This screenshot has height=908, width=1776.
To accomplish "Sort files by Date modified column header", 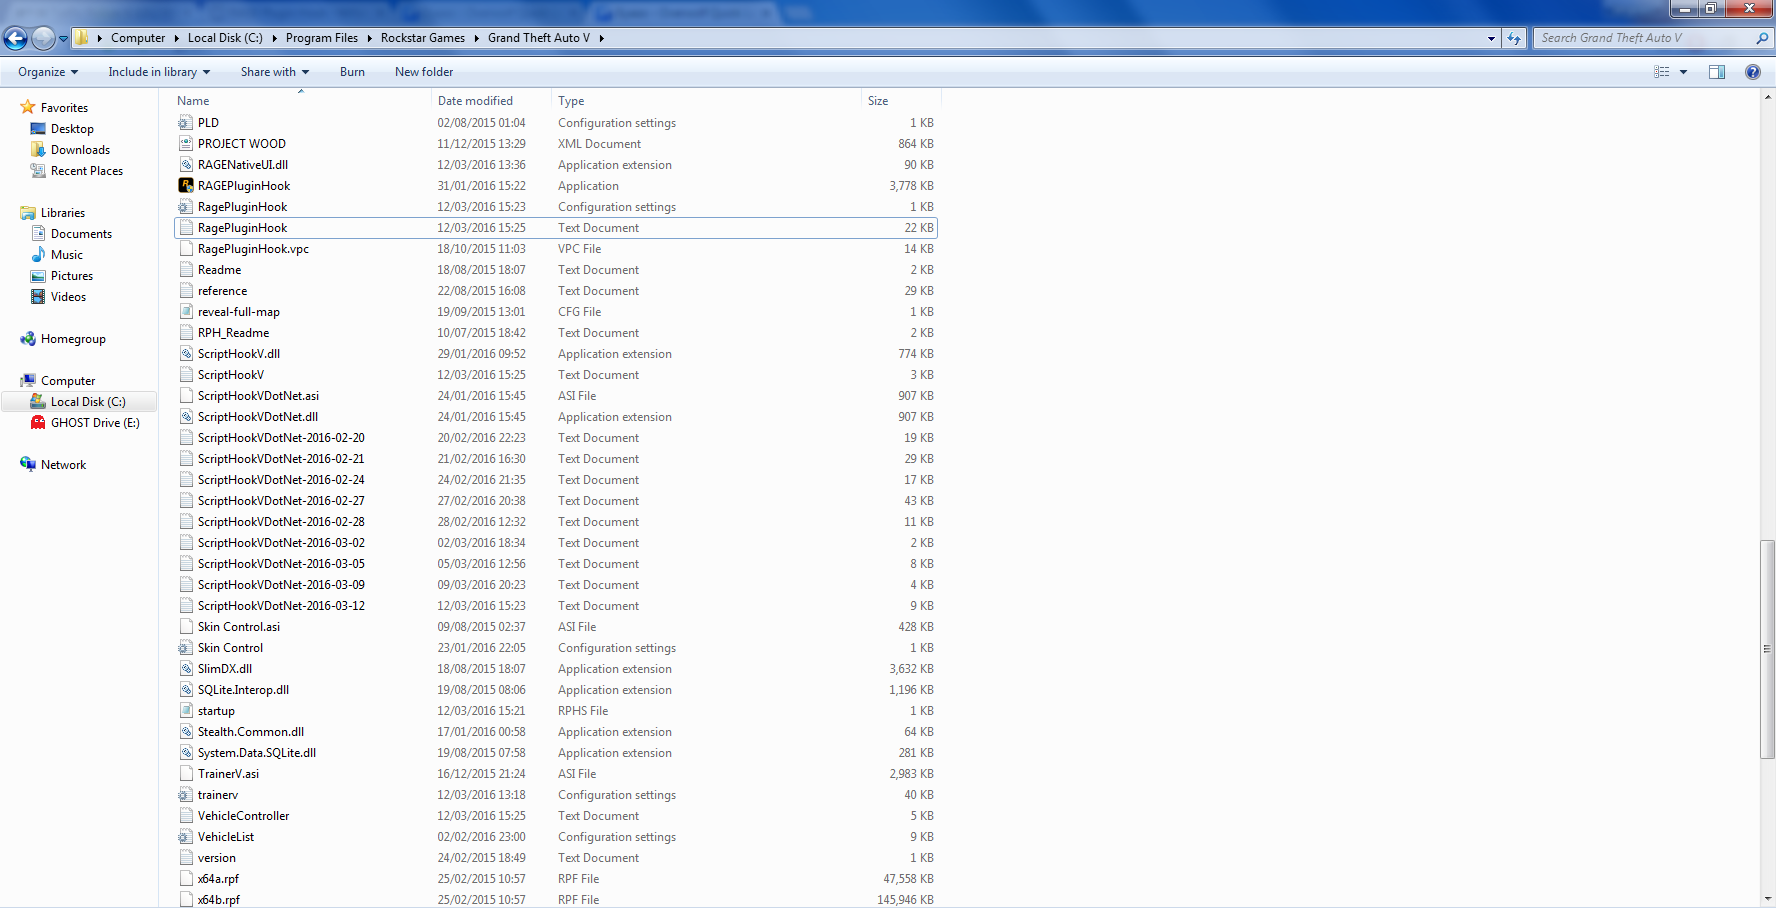I will point(491,101).
